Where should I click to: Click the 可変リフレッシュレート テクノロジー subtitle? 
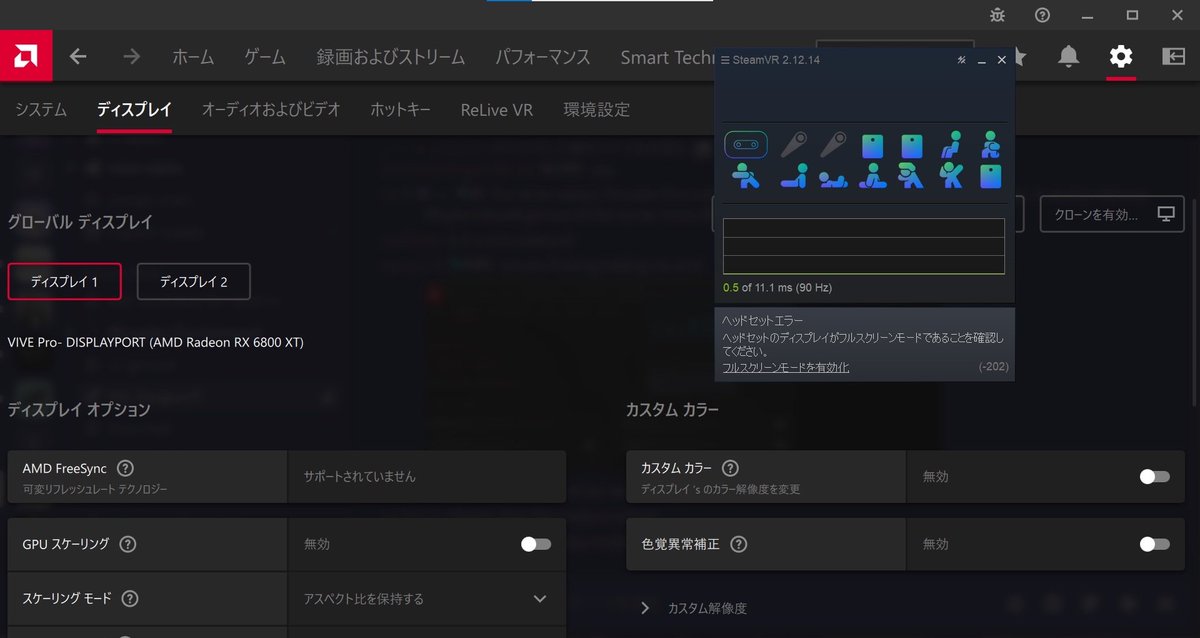(x=95, y=490)
